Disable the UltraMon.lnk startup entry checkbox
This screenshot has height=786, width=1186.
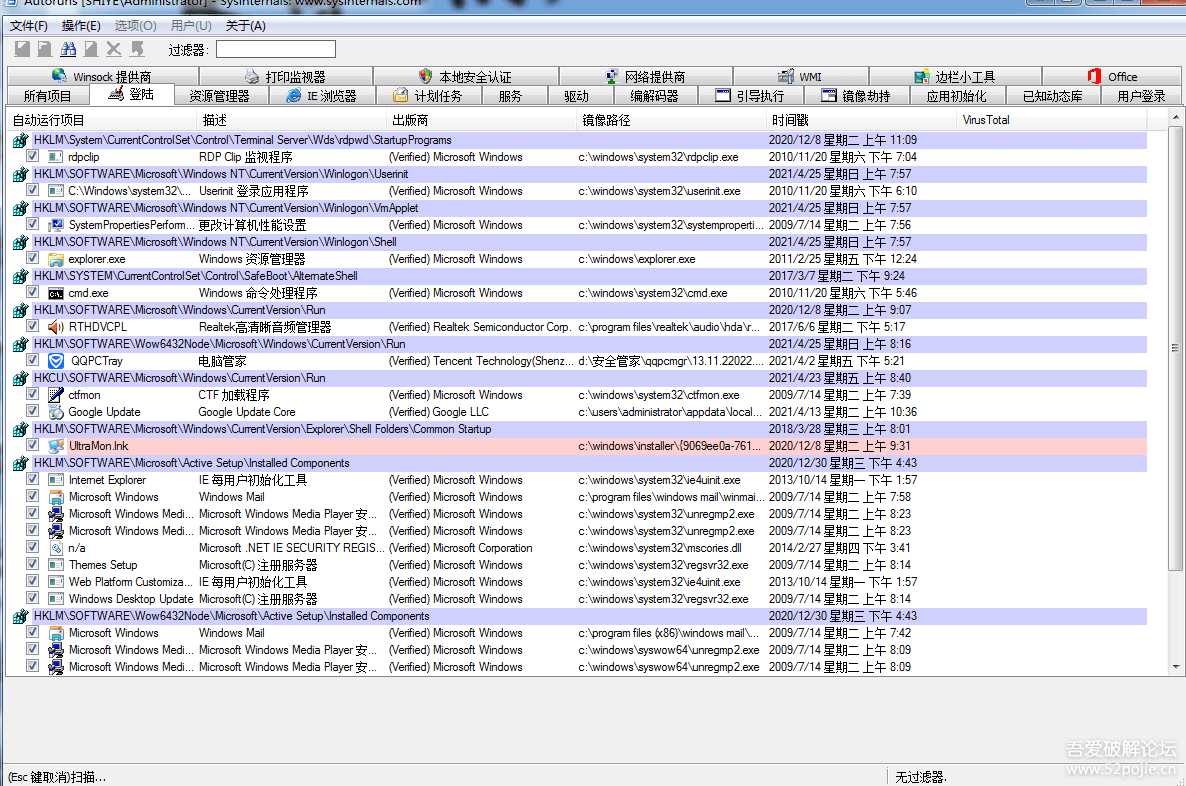[33, 446]
